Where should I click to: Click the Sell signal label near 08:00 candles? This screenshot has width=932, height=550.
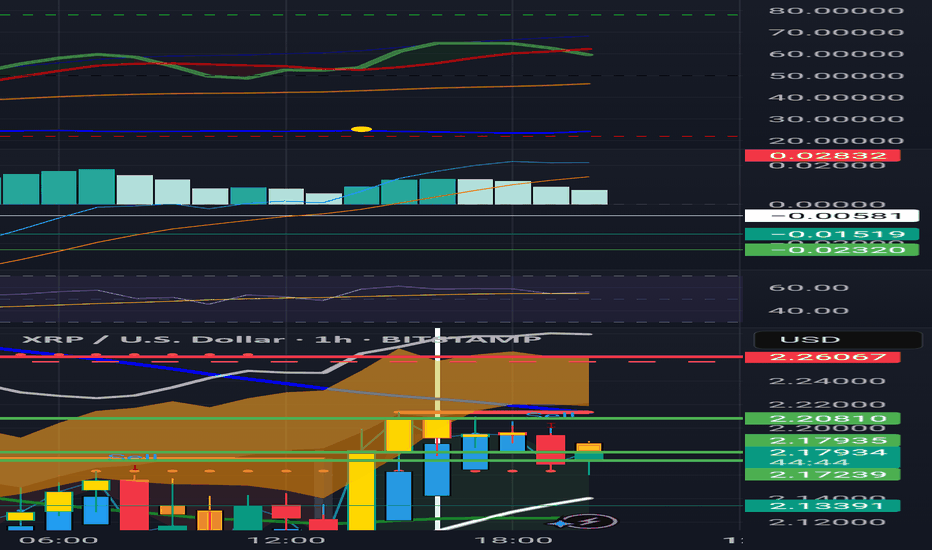(132, 457)
